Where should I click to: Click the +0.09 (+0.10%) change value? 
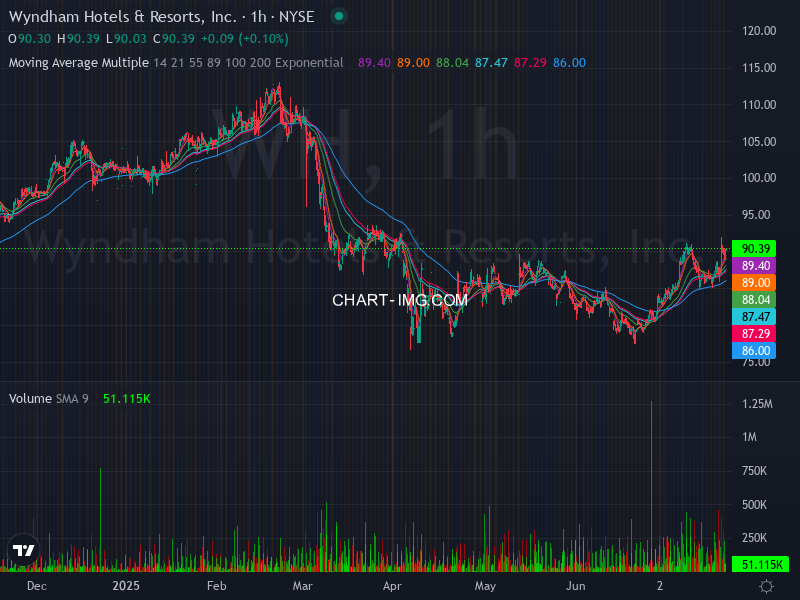click(245, 39)
